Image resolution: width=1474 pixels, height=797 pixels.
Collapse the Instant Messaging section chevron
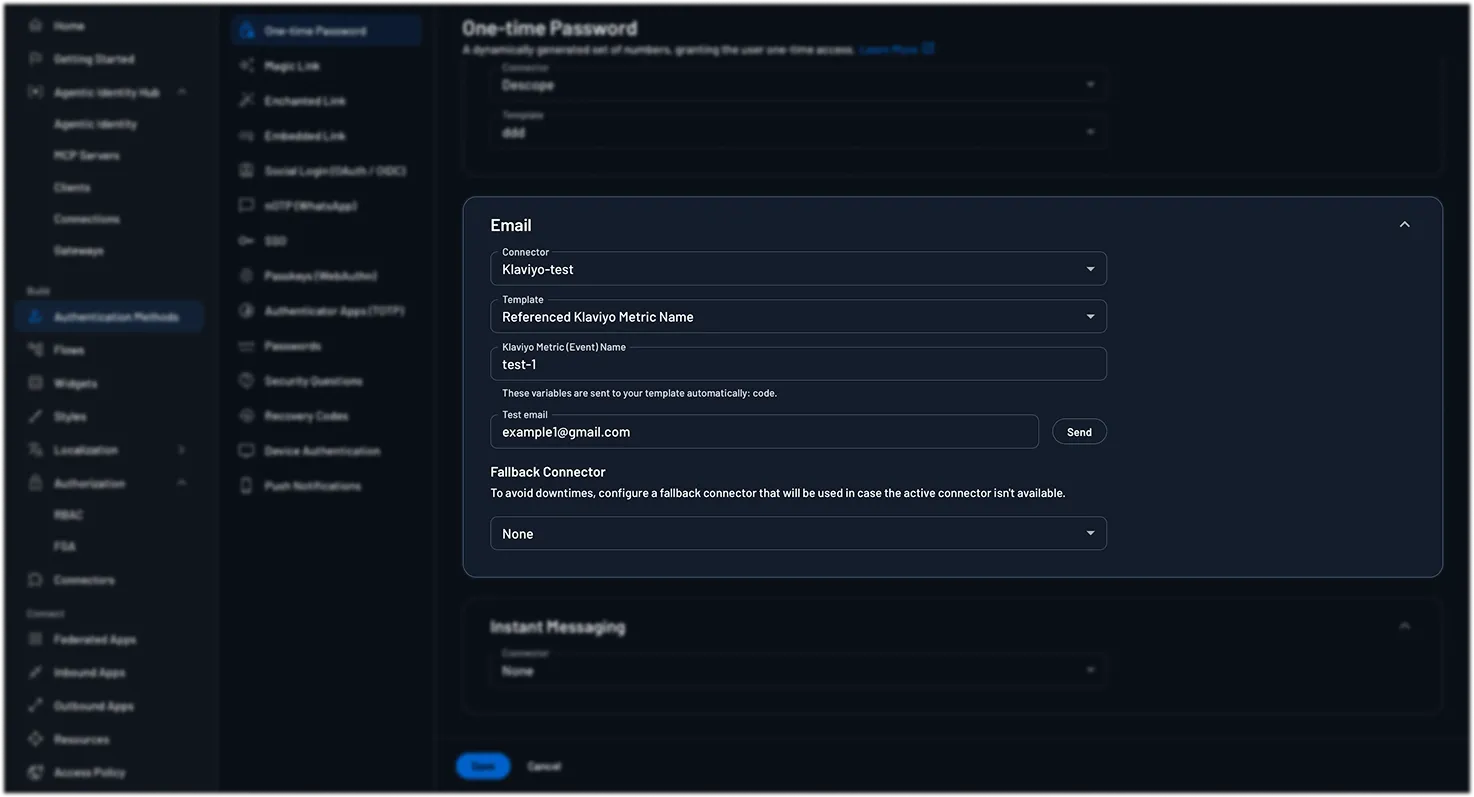[1404, 626]
